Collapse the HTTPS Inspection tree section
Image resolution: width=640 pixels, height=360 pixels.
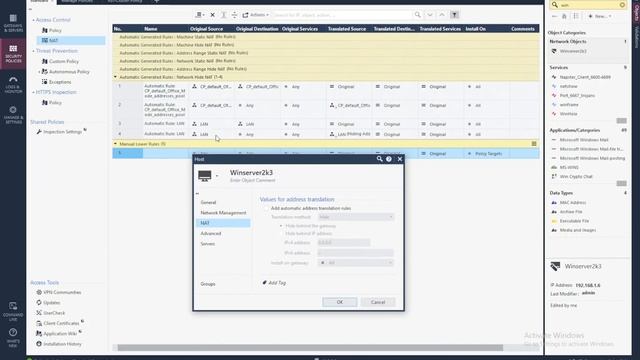[x=33, y=92]
